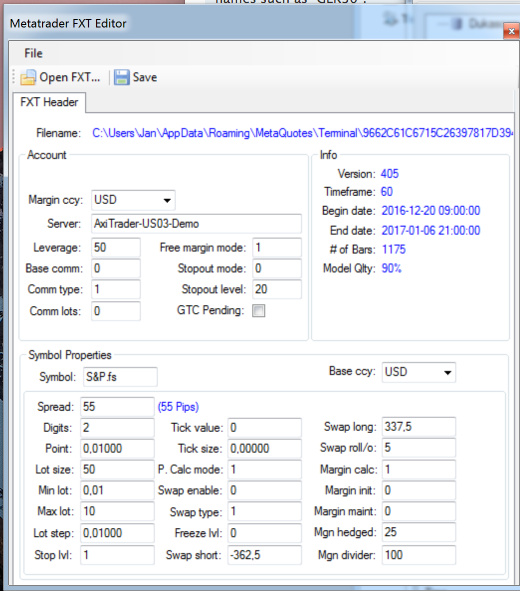
Task: Click the Swap long field
Action: (x=419, y=427)
